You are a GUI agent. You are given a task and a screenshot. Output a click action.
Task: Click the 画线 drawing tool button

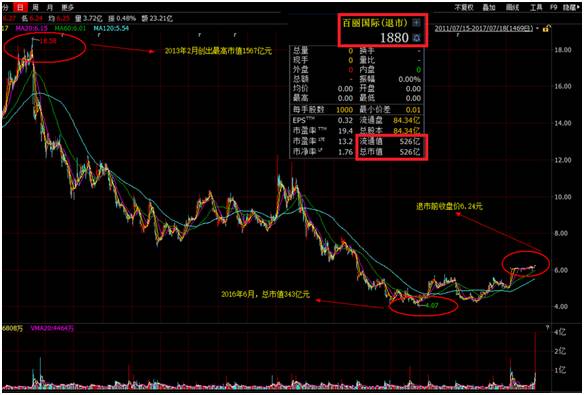point(512,7)
